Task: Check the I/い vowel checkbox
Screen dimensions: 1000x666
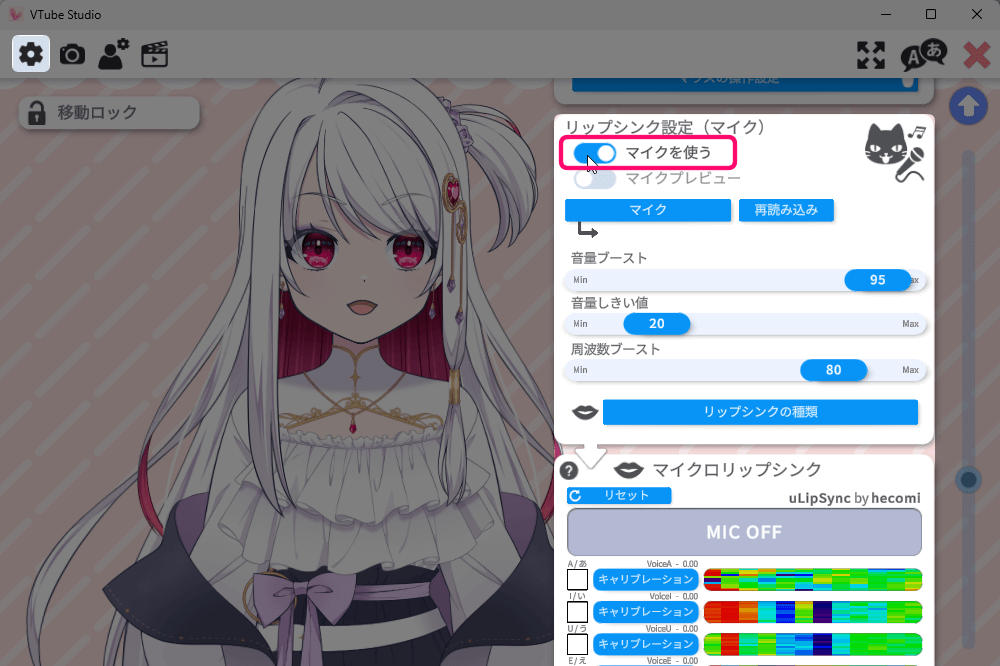Action: pos(577,611)
